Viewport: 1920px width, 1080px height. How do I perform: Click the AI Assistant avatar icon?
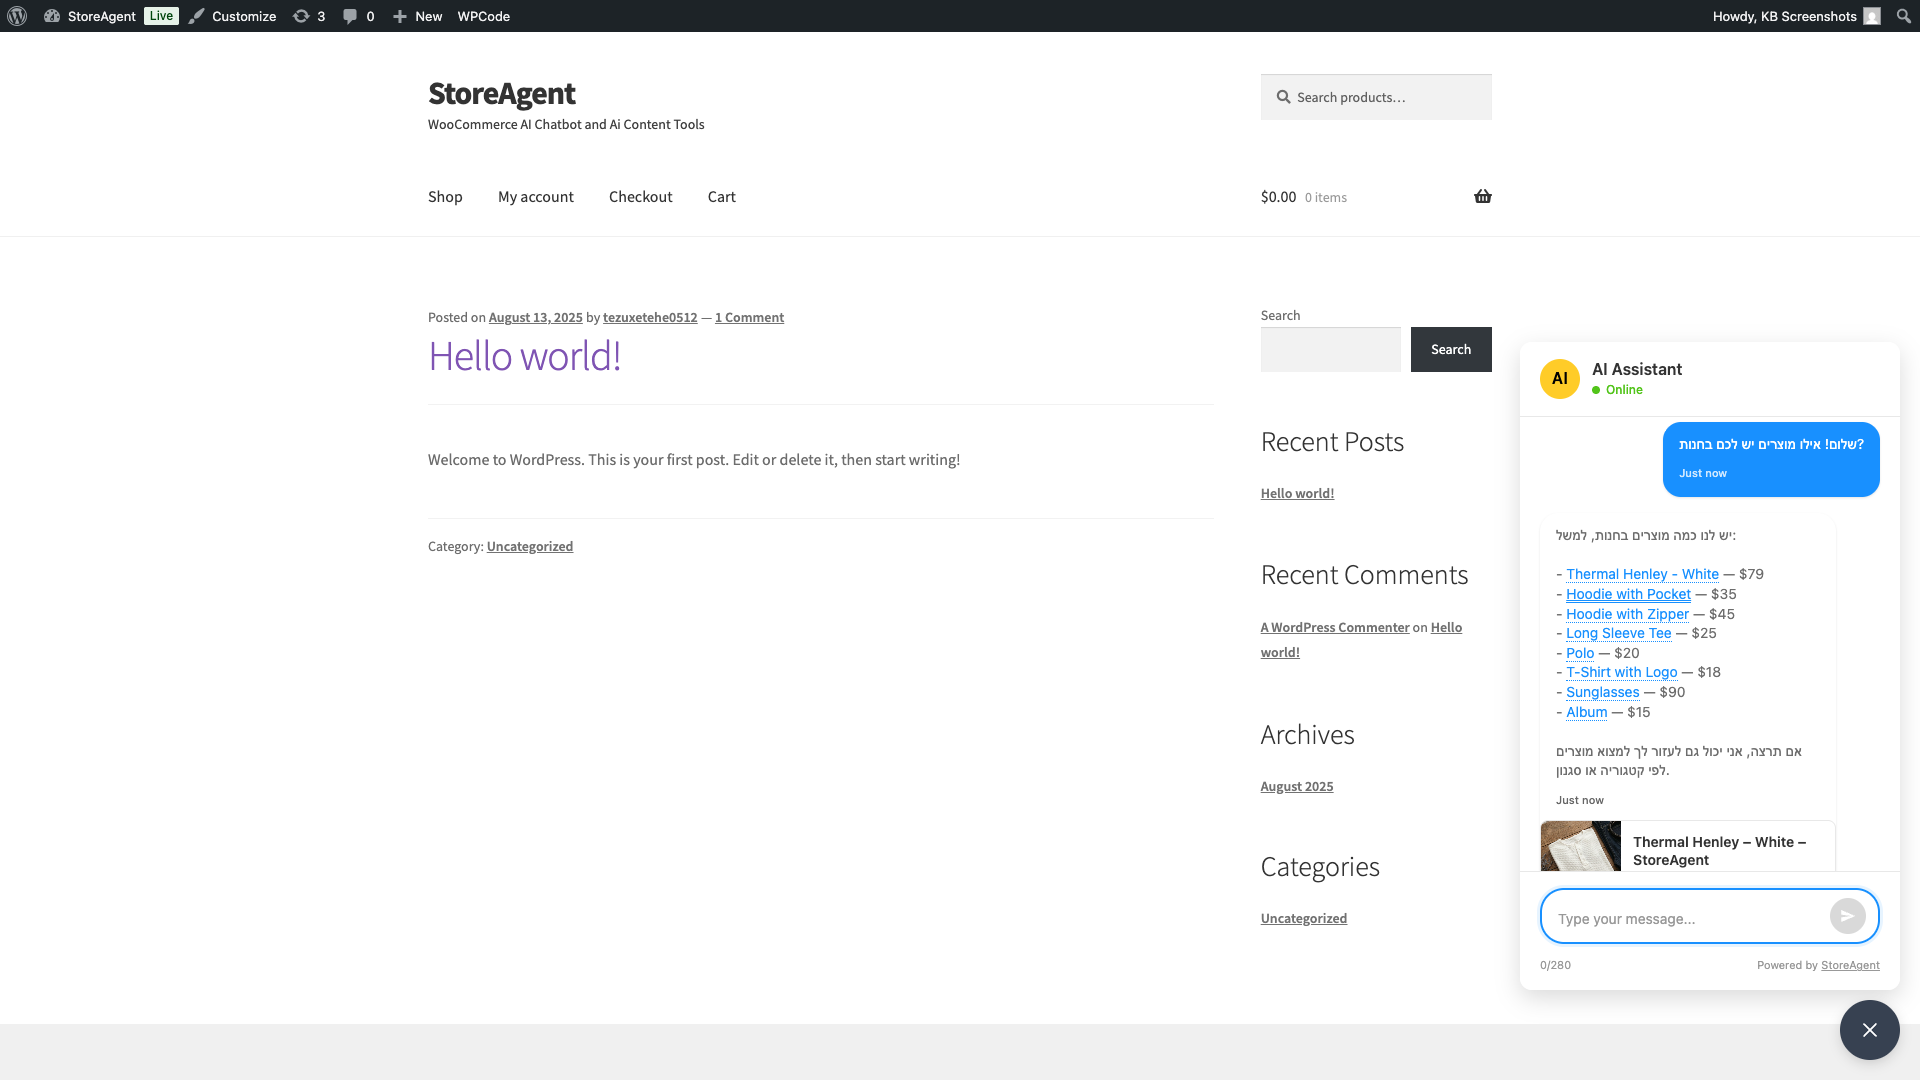point(1560,379)
